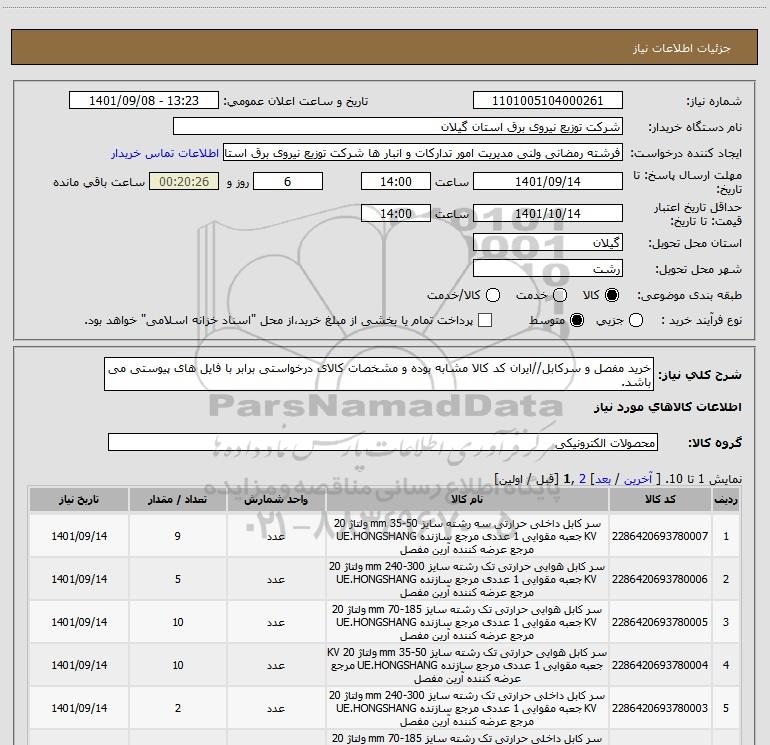Select the کالا/خدمت radio button
Image resolution: width=770 pixels, height=745 pixels.
(493, 295)
